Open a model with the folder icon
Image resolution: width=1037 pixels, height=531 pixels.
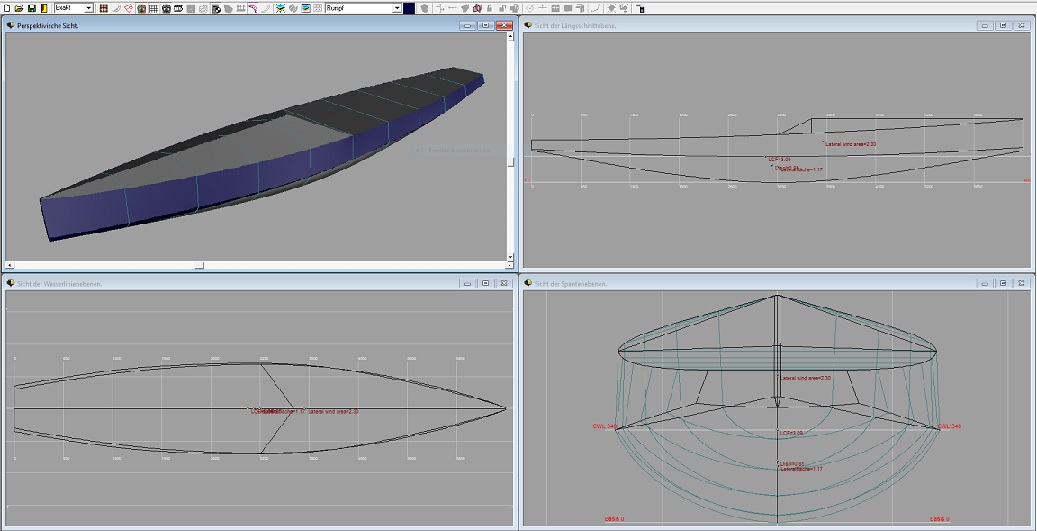point(18,8)
